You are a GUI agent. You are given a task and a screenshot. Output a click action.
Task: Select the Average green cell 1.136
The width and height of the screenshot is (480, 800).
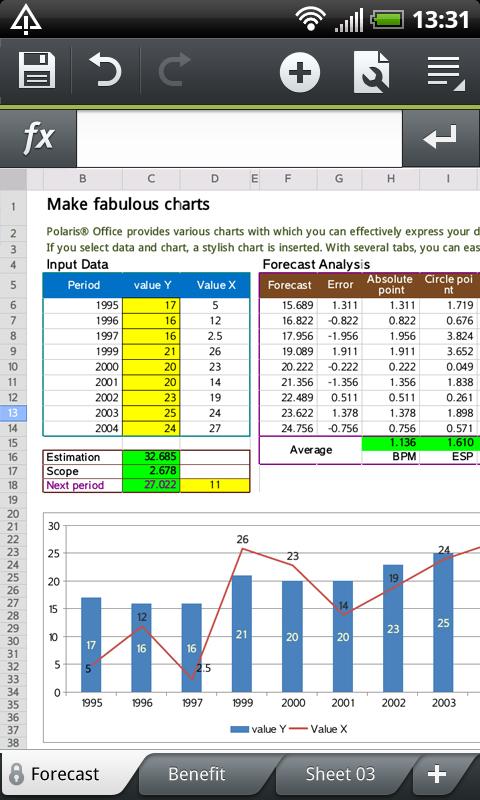pos(391,442)
